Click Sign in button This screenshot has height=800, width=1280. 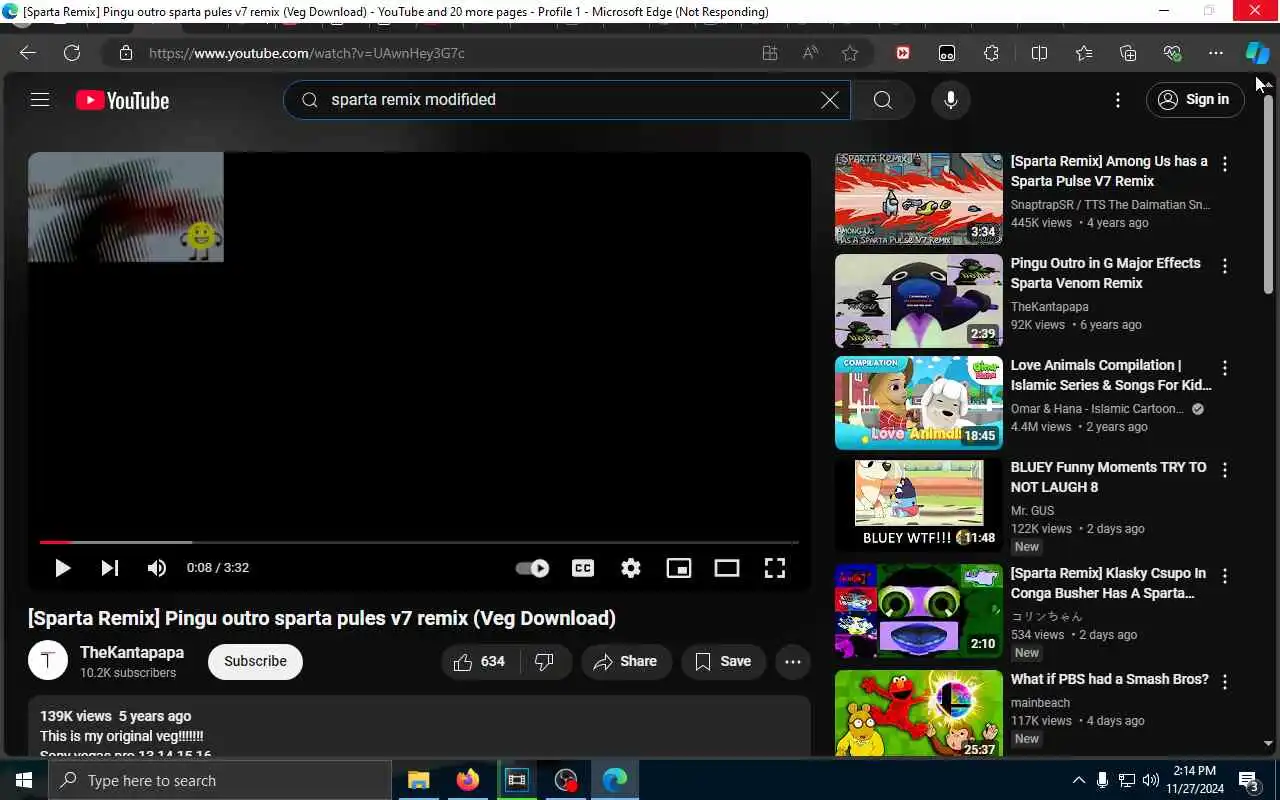click(1194, 100)
